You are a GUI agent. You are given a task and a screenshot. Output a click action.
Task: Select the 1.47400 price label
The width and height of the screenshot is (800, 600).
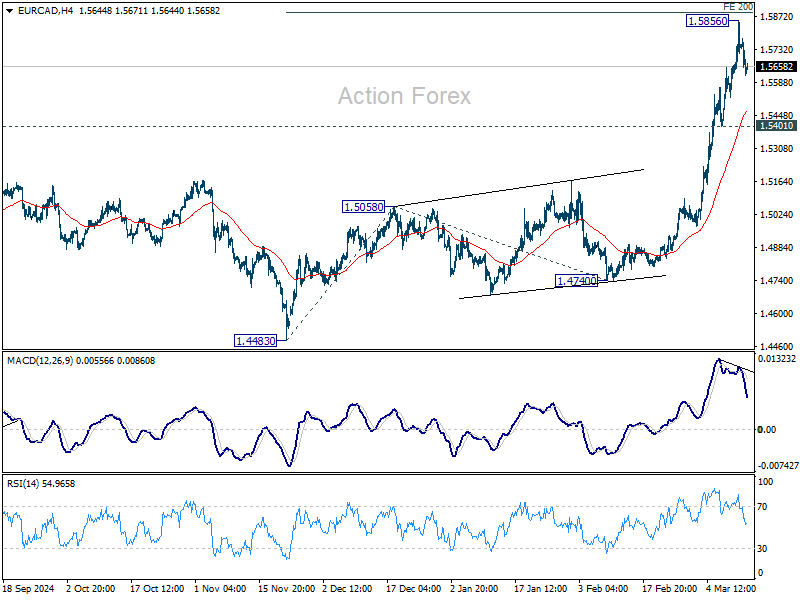coord(576,281)
